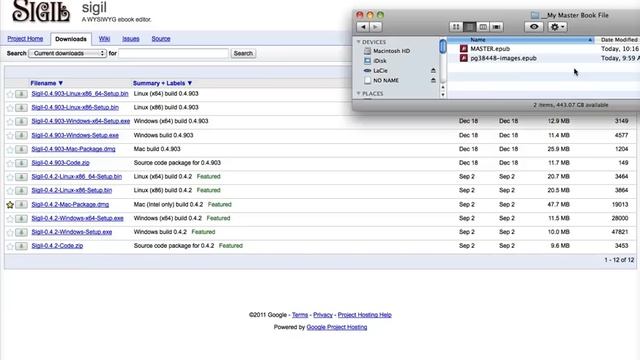640x360 pixels.
Task: Click the downloads search text field
Action: click(x=173, y=53)
